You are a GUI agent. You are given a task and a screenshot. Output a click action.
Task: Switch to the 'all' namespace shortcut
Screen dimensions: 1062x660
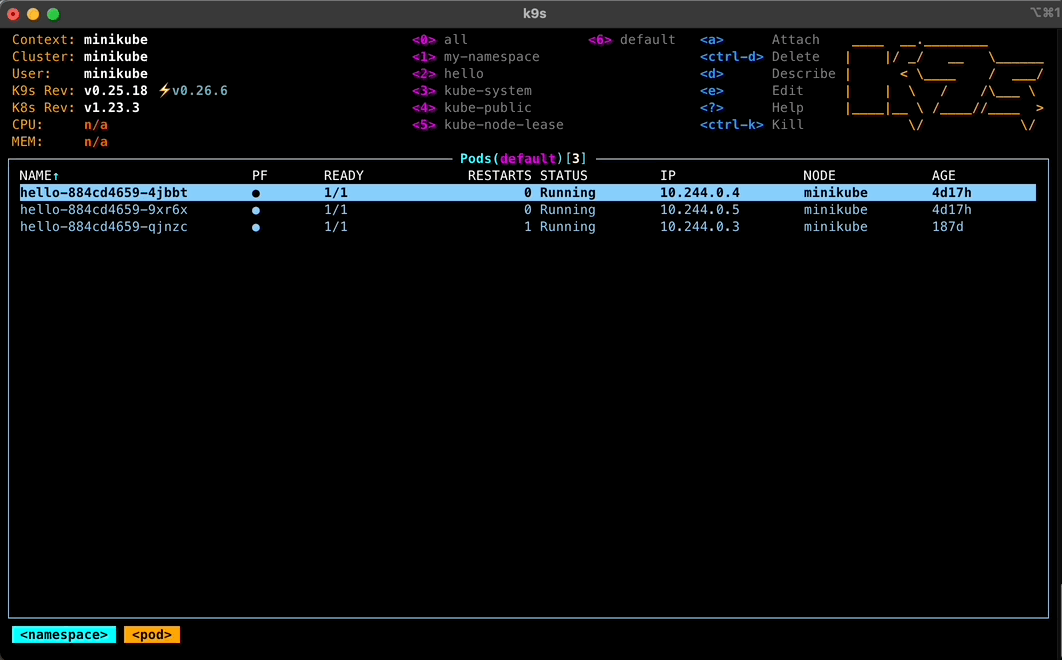point(440,40)
